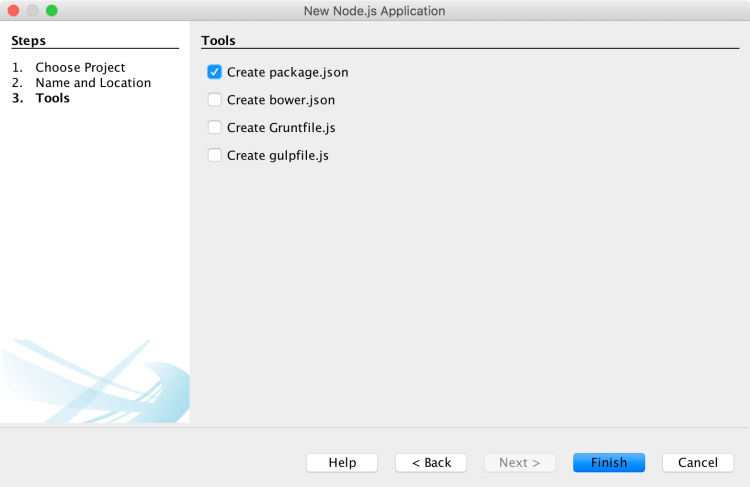Uncheck the Create package.json checkbox
This screenshot has width=750, height=487.
click(x=214, y=72)
